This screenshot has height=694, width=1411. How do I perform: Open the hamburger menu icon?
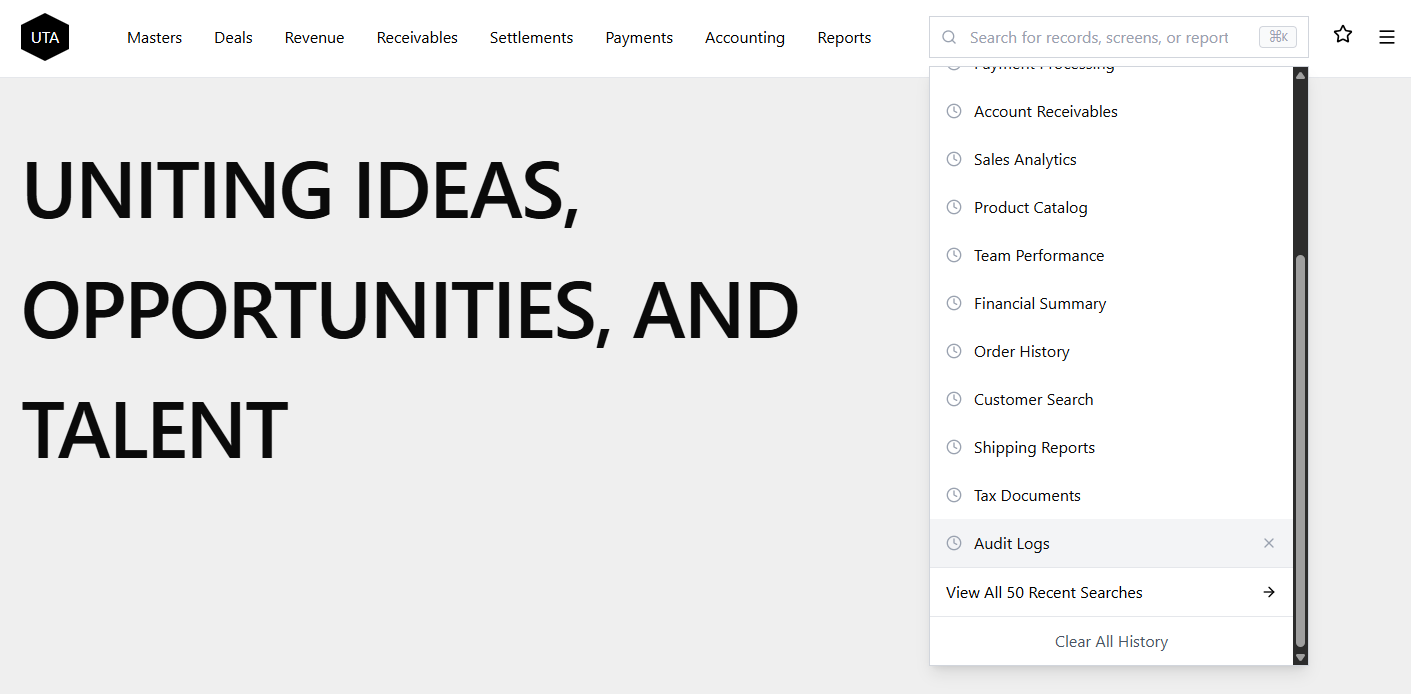tap(1386, 37)
